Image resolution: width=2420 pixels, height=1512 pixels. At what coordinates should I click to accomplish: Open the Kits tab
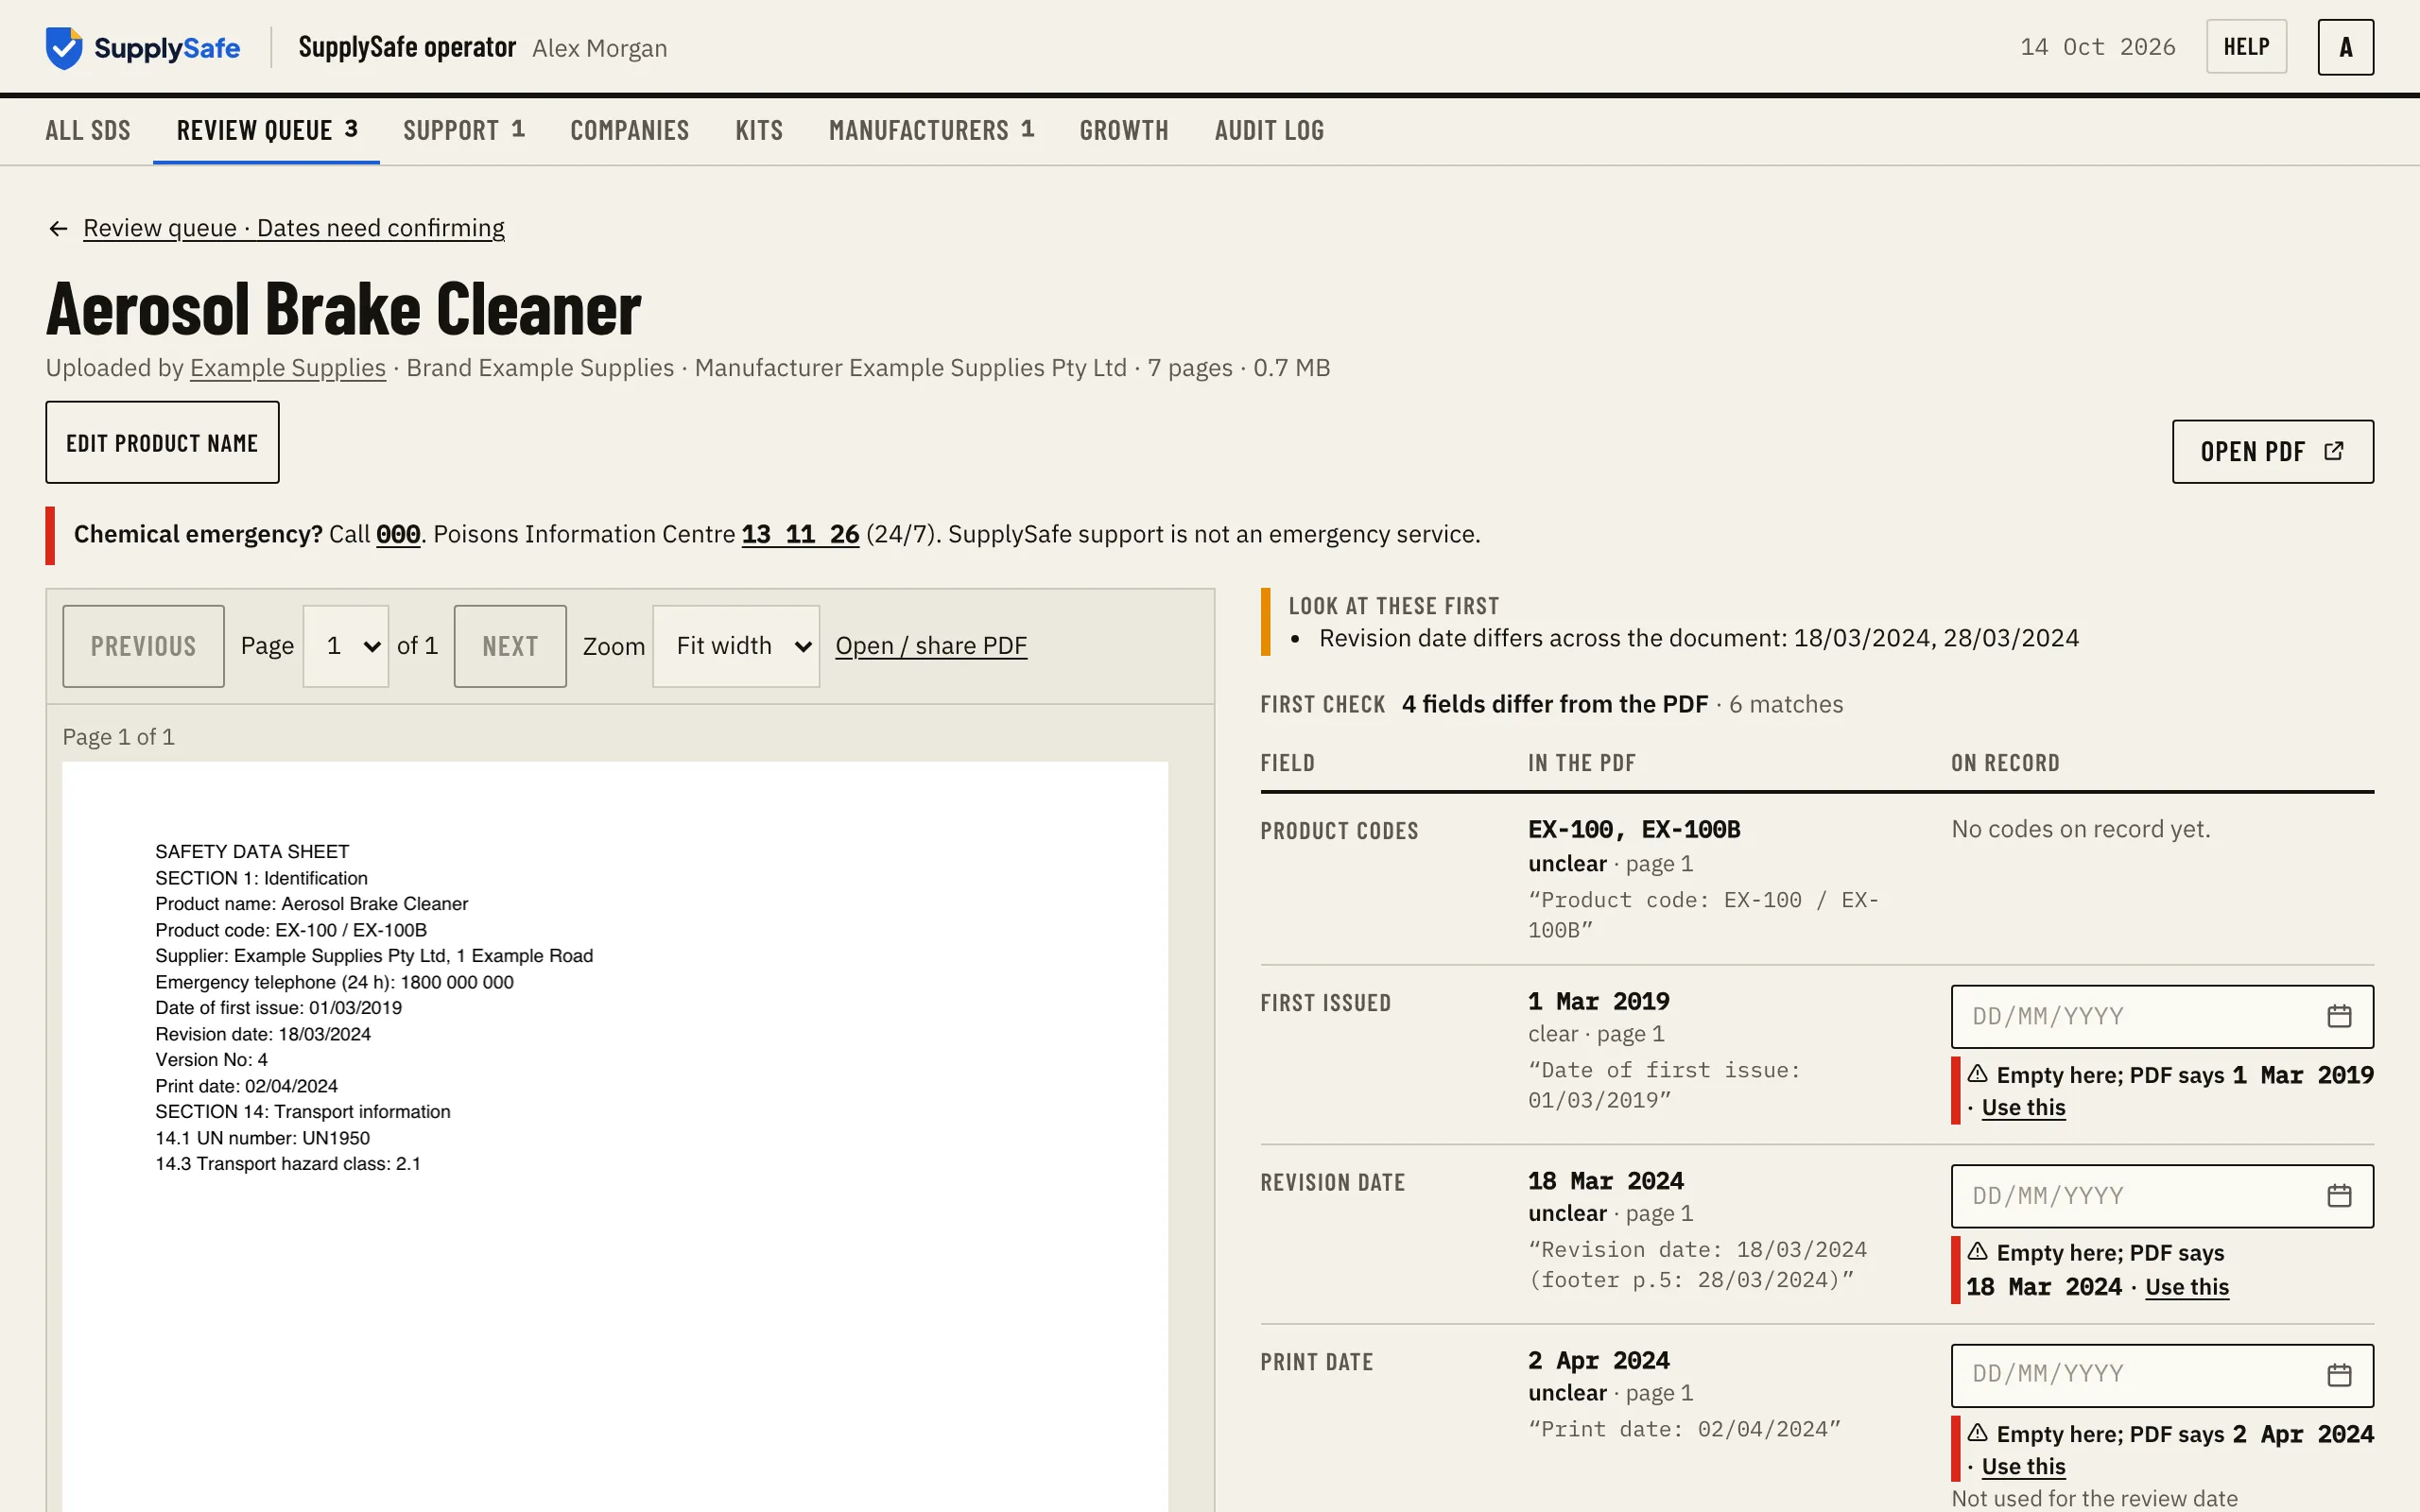pos(759,130)
